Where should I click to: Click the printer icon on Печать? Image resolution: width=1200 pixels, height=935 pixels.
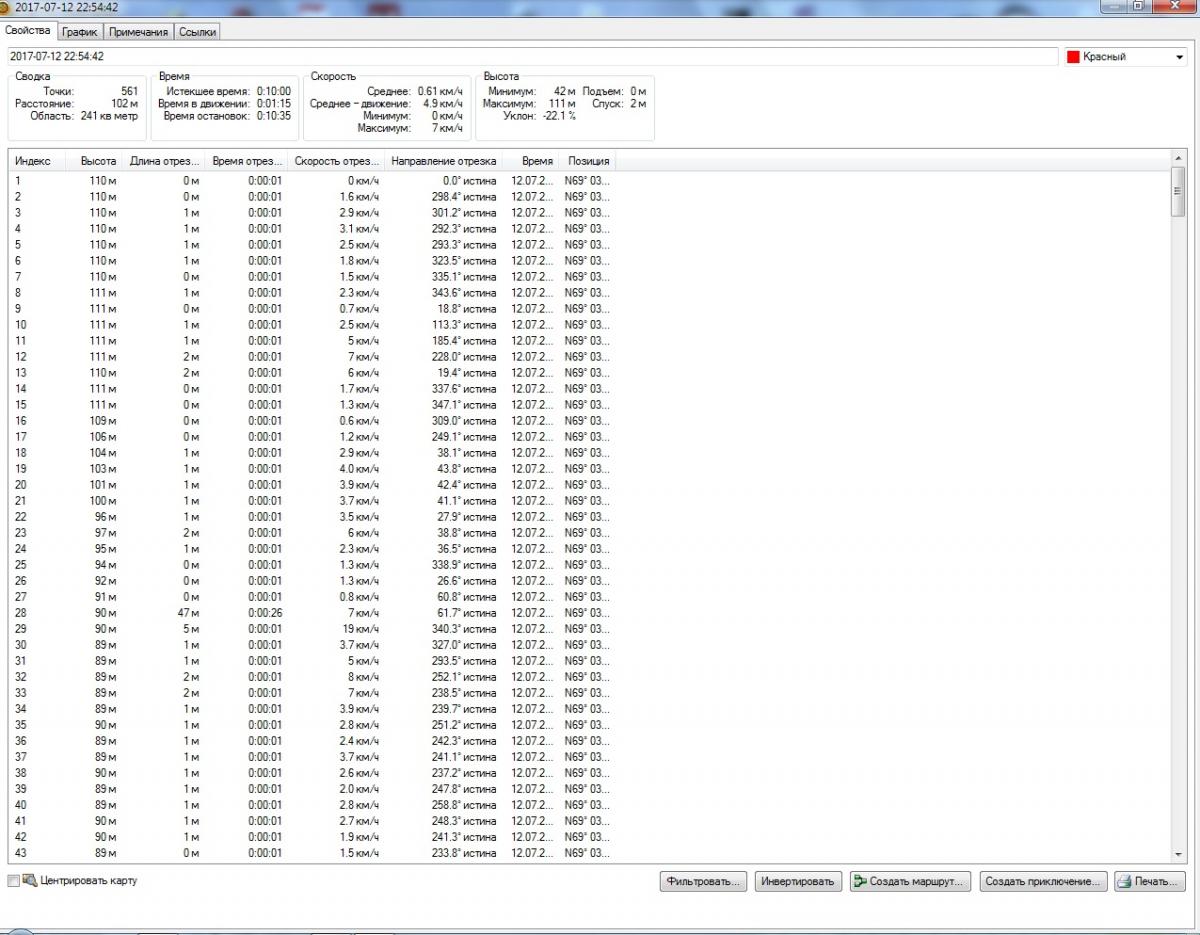(1124, 882)
